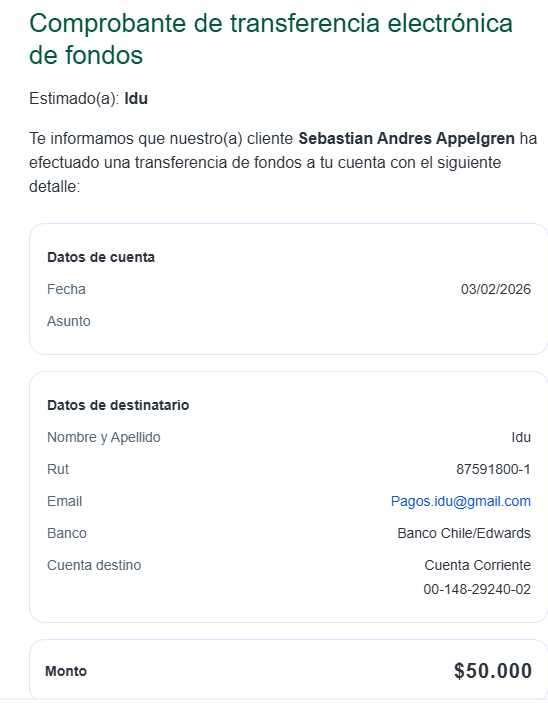This screenshot has width=548, height=703.
Task: Click the Nombre y Apellido label
Action: [x=104, y=437]
